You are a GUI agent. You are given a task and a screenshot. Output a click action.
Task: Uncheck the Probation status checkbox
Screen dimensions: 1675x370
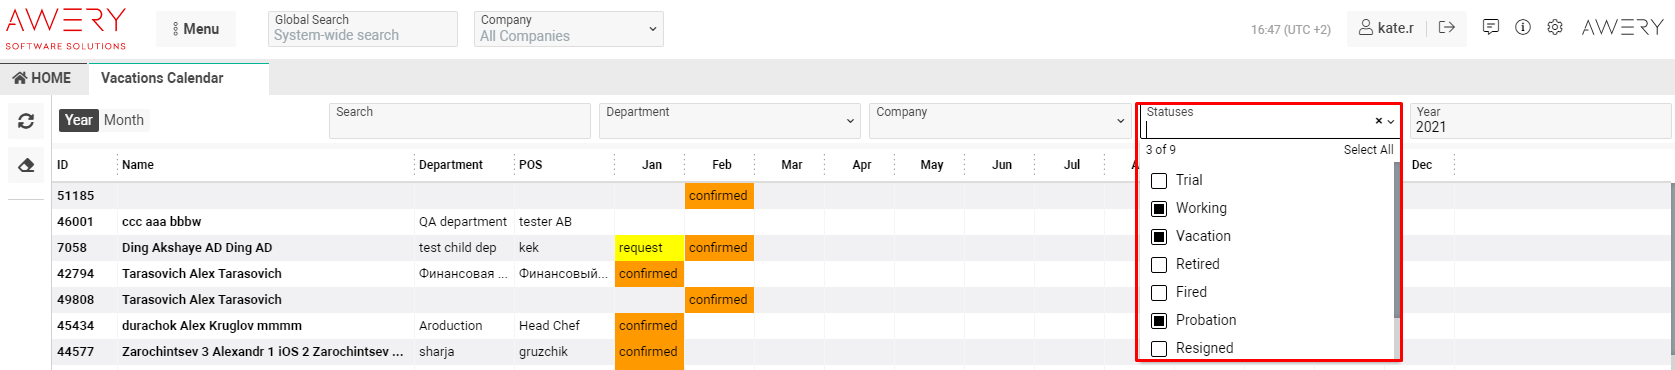(x=1159, y=321)
